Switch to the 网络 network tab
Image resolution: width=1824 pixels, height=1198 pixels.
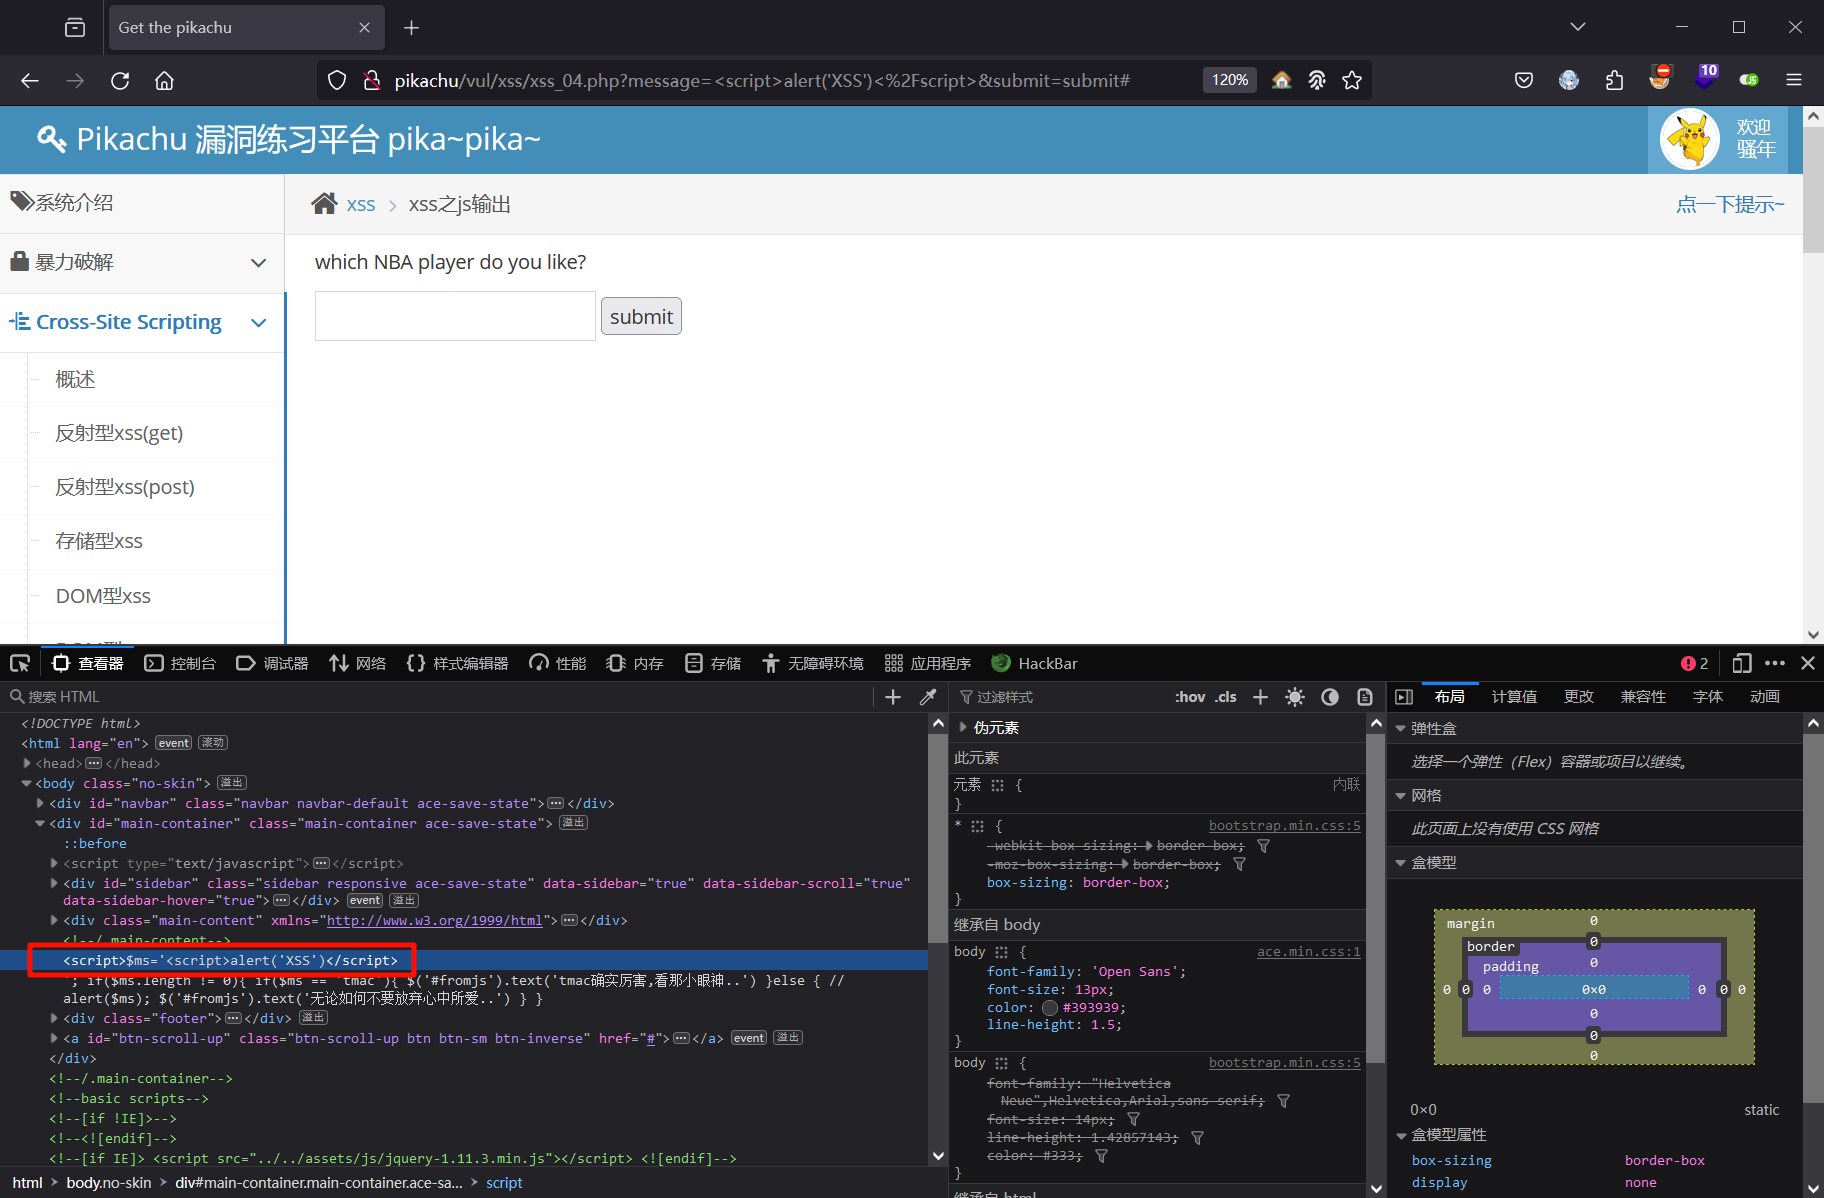point(358,663)
